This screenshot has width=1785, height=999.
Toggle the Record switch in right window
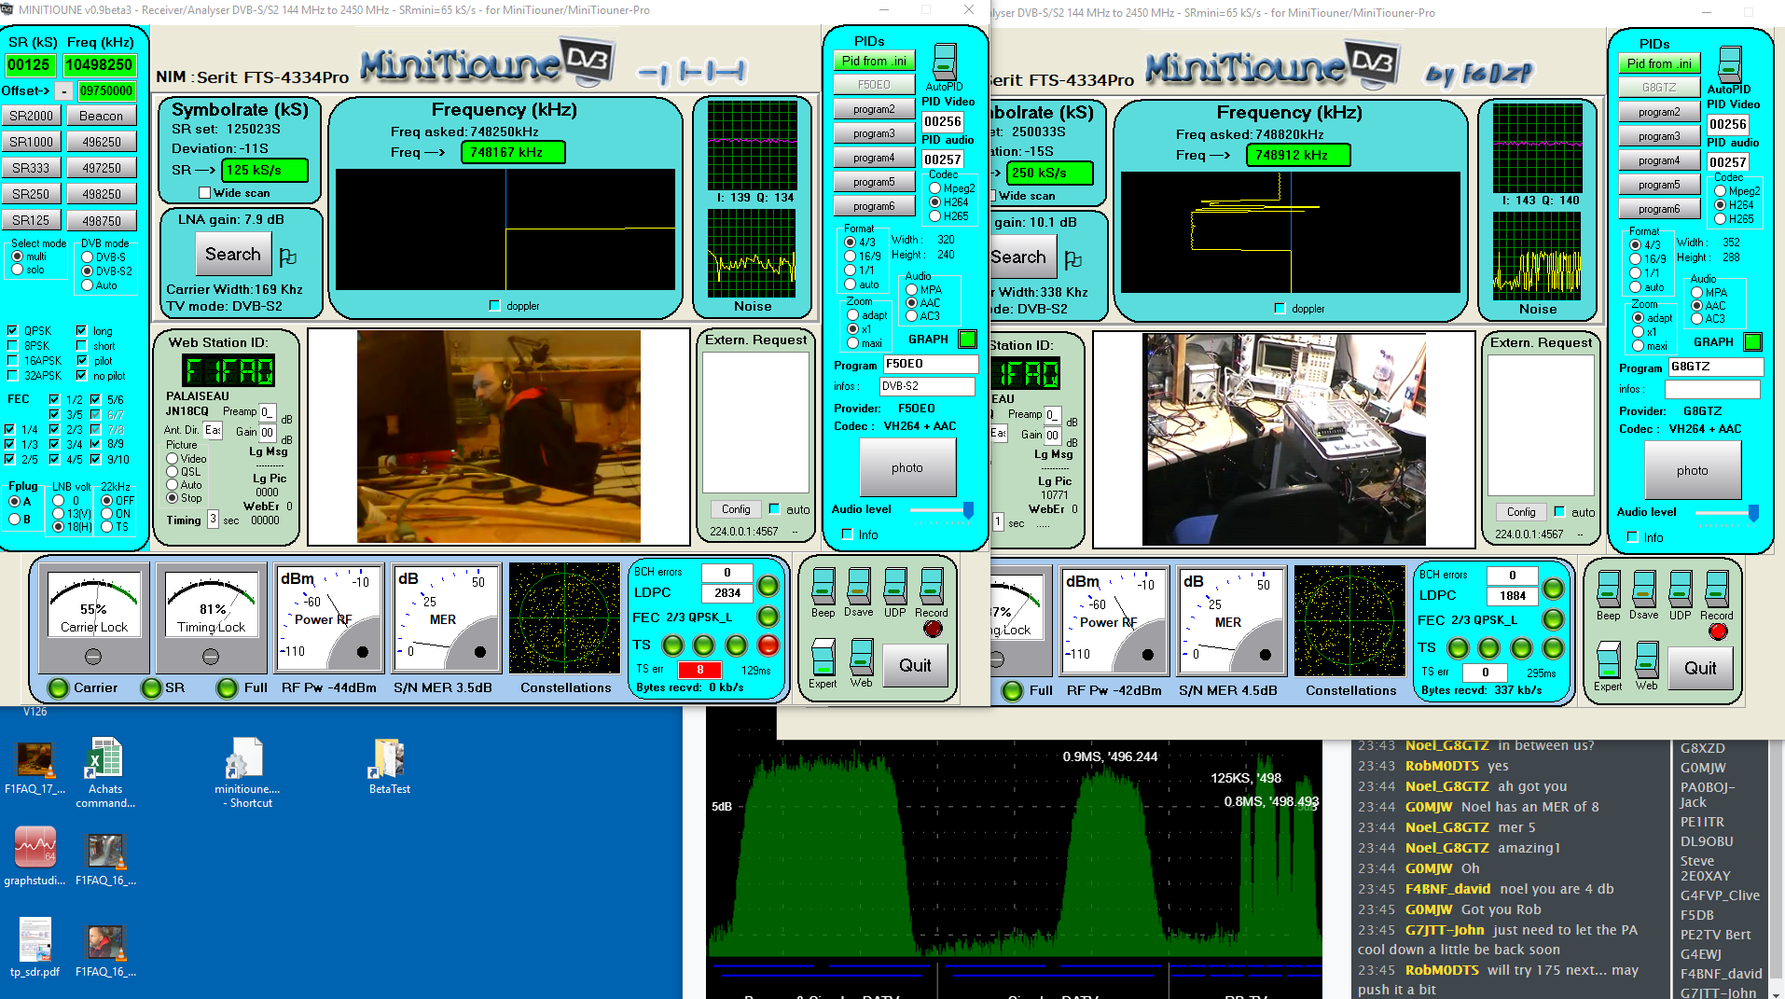click(x=1716, y=589)
